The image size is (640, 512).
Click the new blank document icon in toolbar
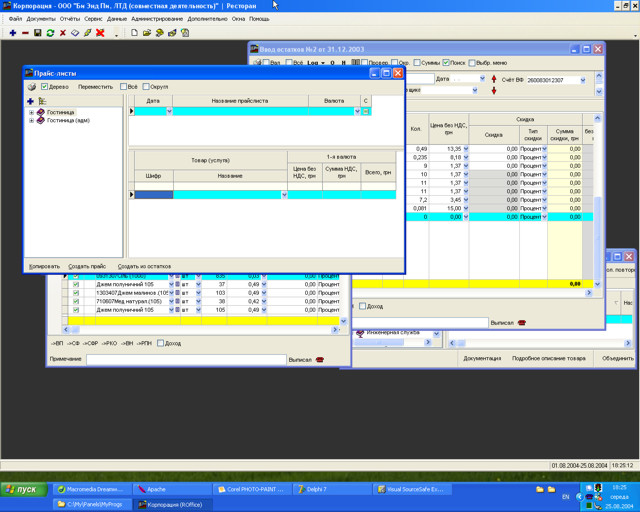(x=133, y=33)
